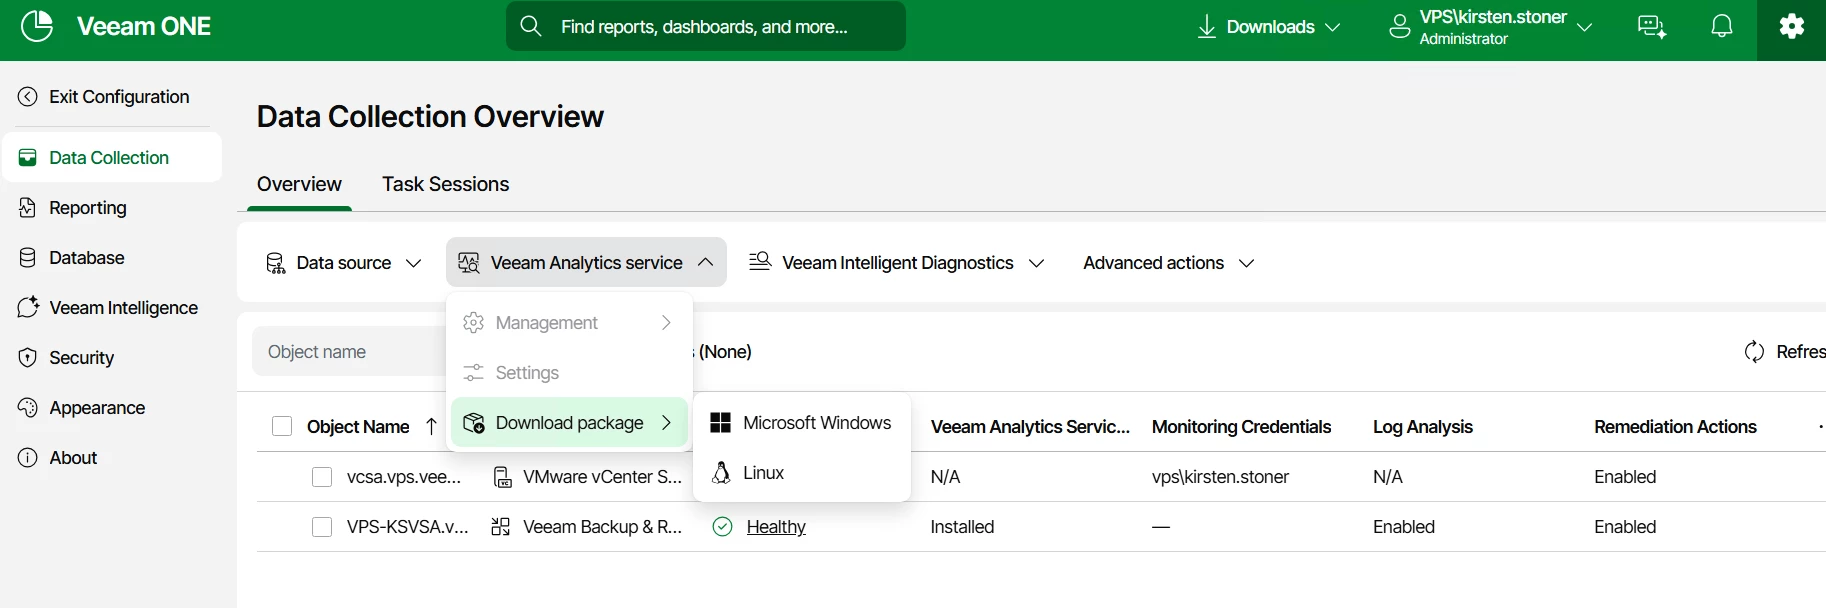Image resolution: width=1826 pixels, height=608 pixels.
Task: Click the Database sidebar icon
Action: [28, 258]
